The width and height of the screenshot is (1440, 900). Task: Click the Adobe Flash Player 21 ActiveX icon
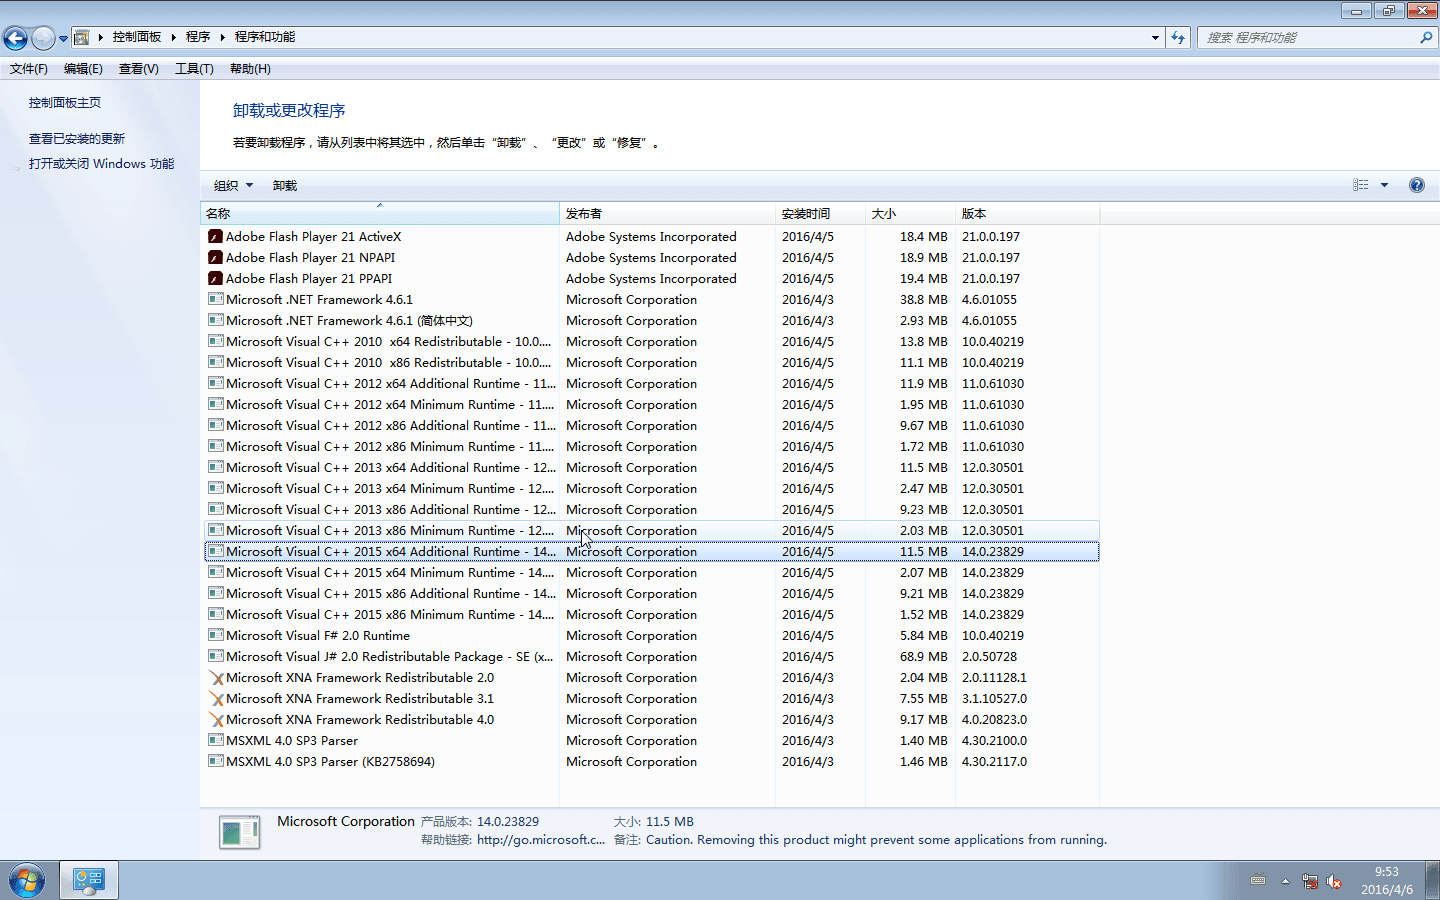point(215,237)
